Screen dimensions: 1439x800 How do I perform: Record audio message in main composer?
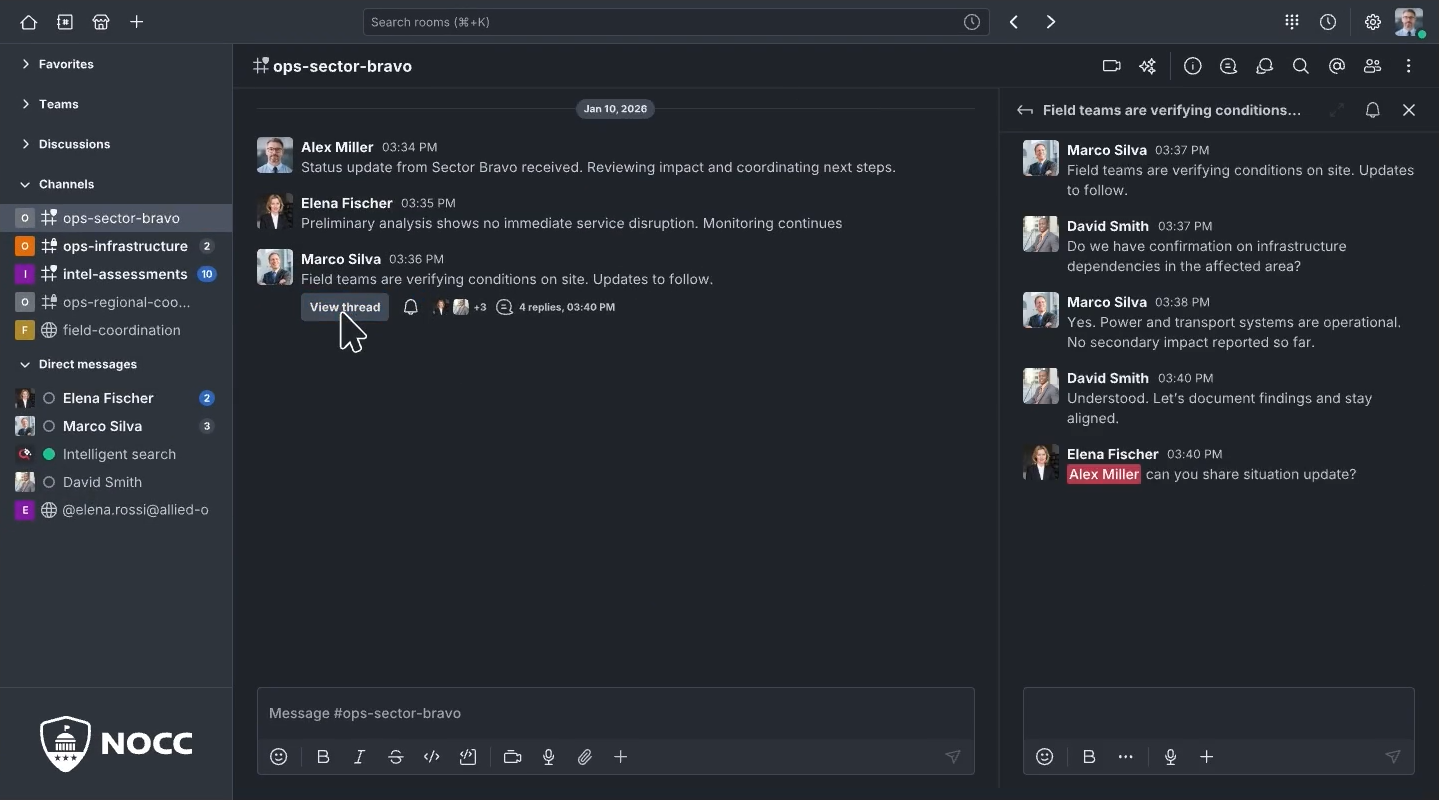pos(549,757)
